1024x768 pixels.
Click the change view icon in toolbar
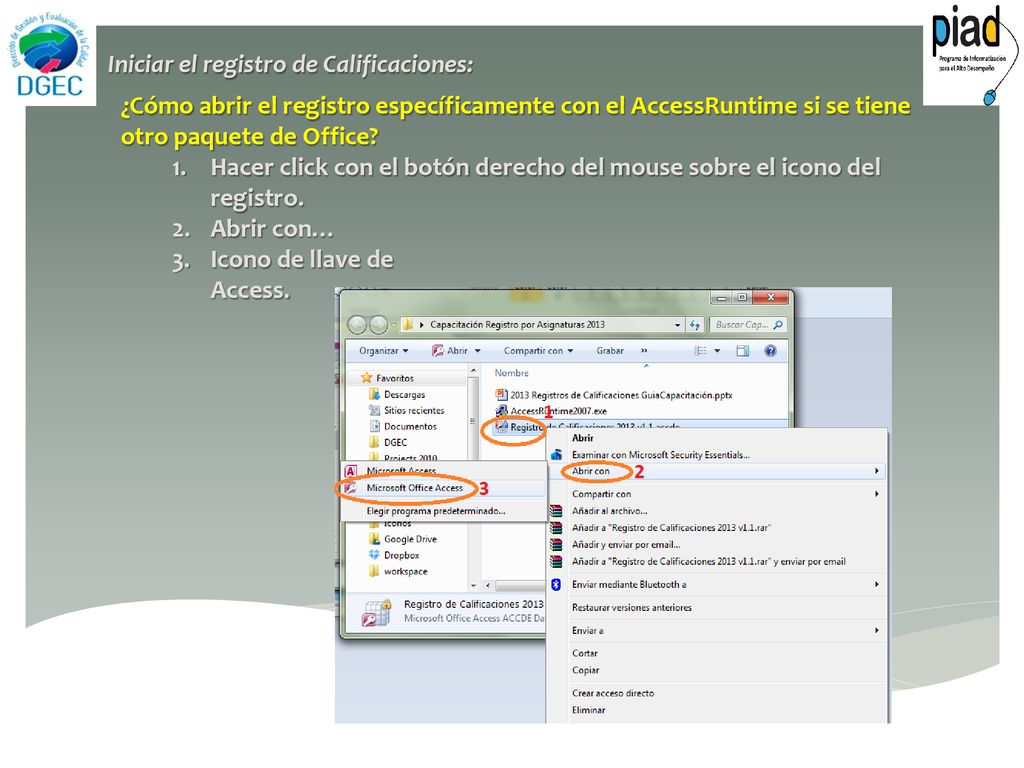(x=701, y=351)
